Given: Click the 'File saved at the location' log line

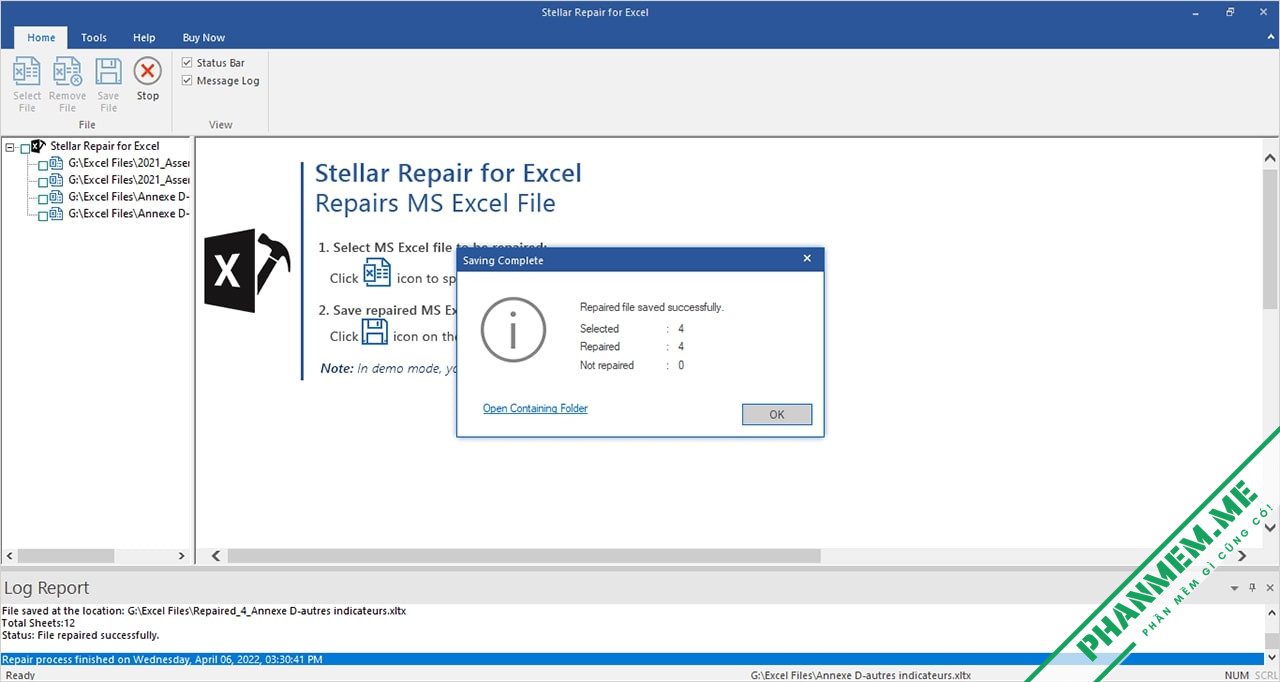Looking at the screenshot, I should [204, 610].
